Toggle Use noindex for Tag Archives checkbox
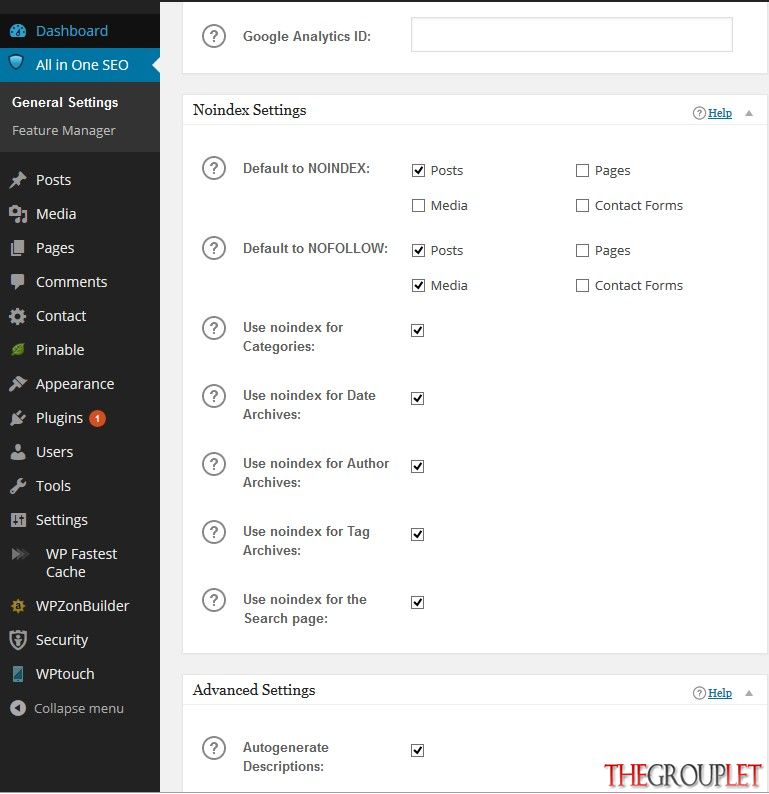The height and width of the screenshot is (794, 769). (417, 534)
